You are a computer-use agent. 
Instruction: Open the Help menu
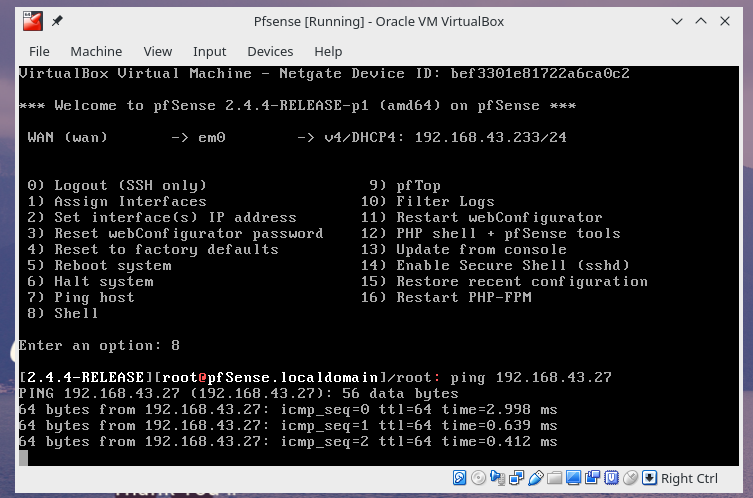[x=328, y=51]
